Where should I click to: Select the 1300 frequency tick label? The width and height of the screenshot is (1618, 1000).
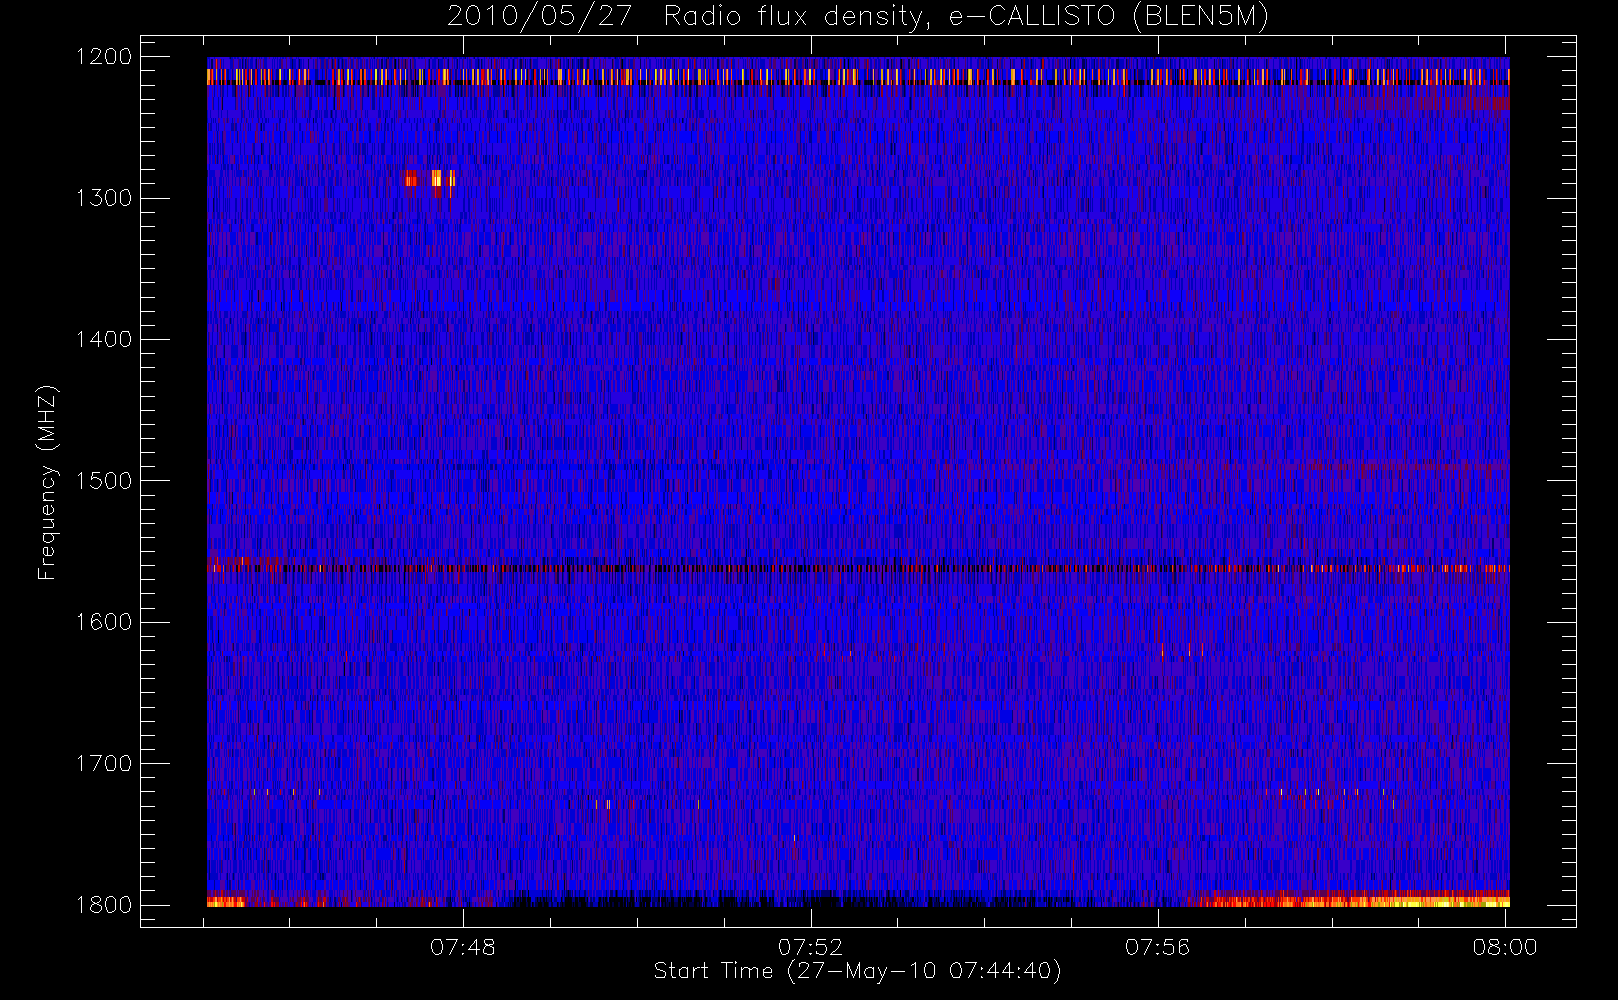tap(104, 198)
